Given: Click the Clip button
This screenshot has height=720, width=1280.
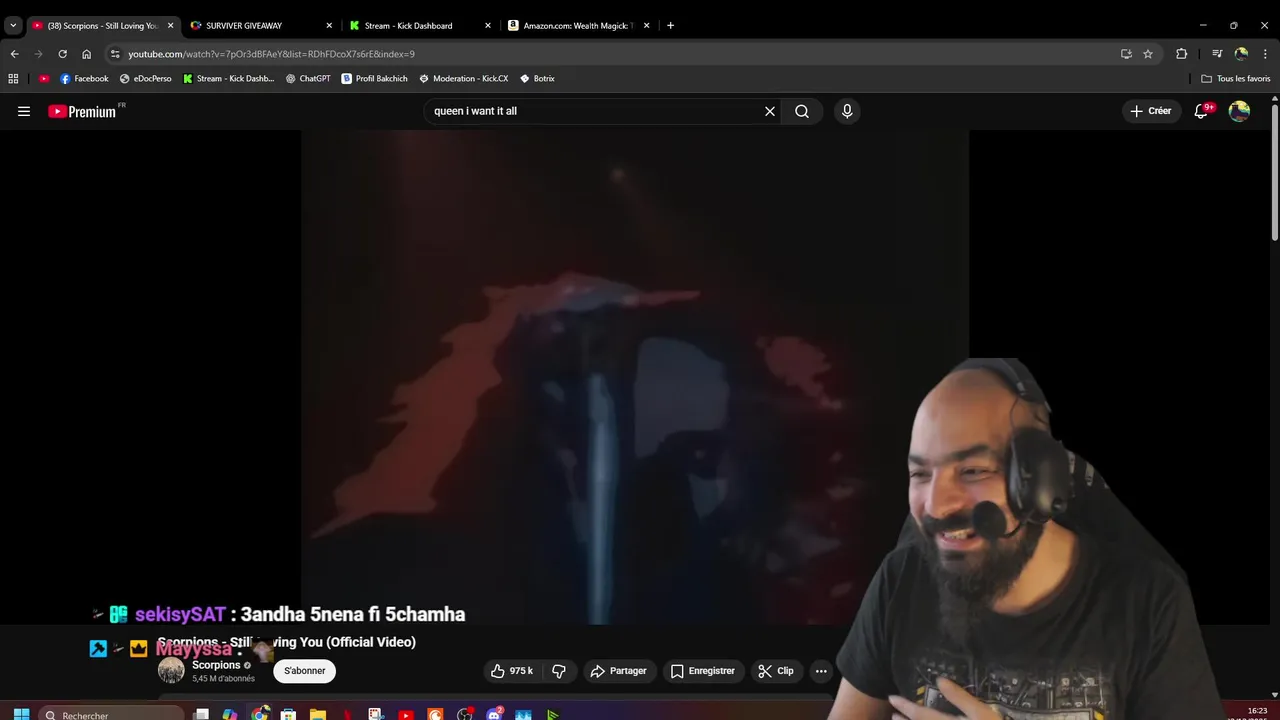Looking at the screenshot, I should [776, 671].
